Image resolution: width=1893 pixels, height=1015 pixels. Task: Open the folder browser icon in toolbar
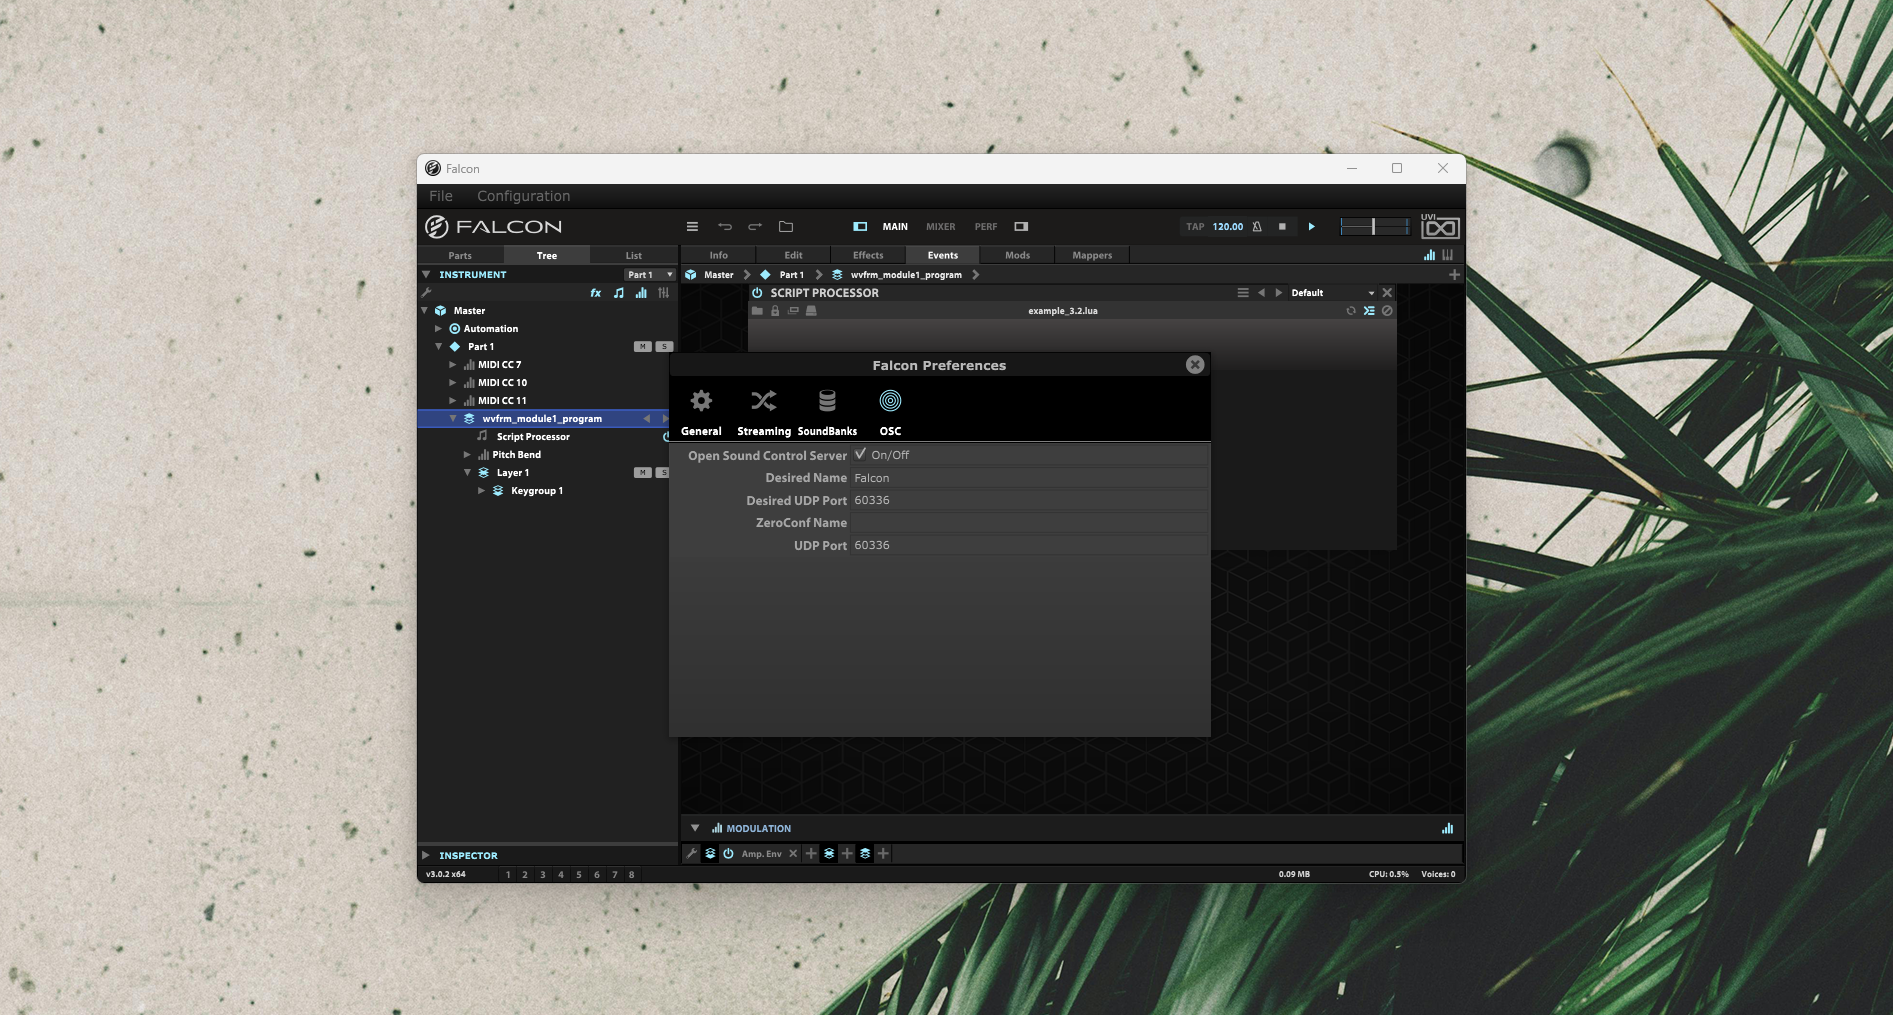786,227
